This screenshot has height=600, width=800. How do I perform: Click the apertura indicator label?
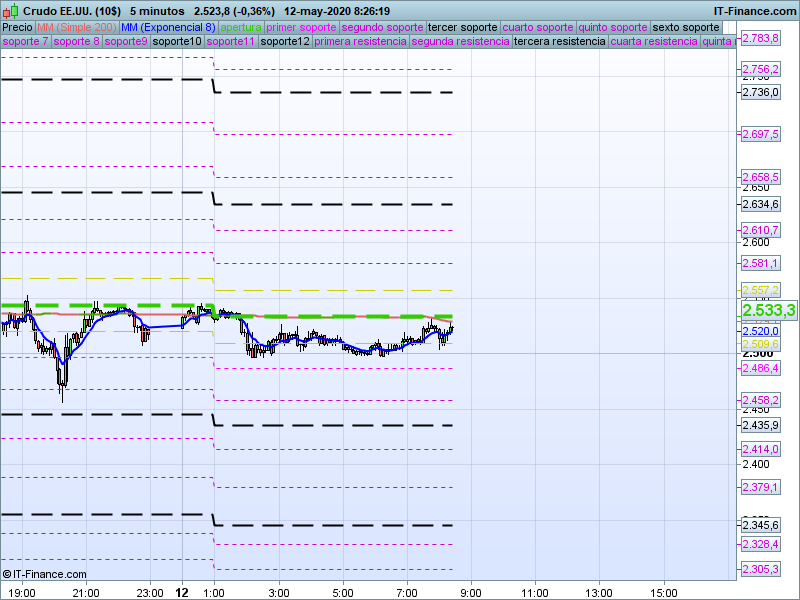coord(241,27)
